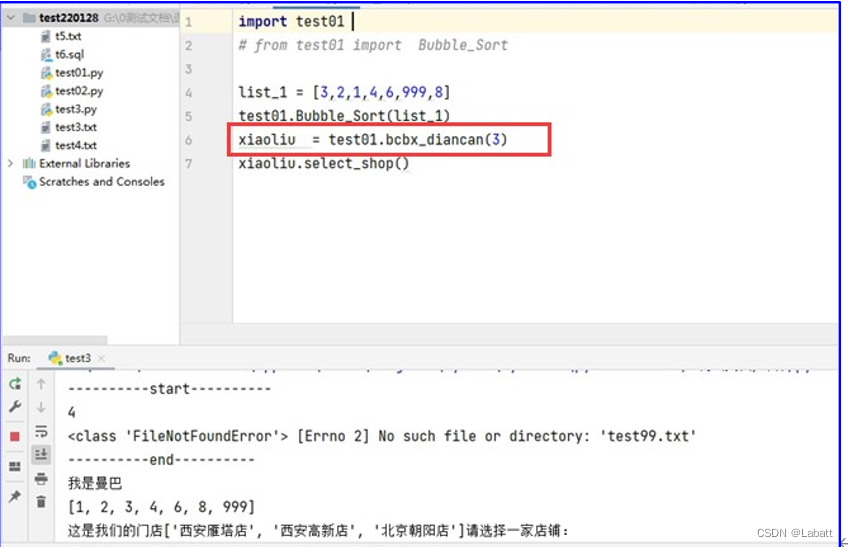Click test01.py Python file icon
Image resolution: width=848 pixels, height=547 pixels.
[x=47, y=73]
